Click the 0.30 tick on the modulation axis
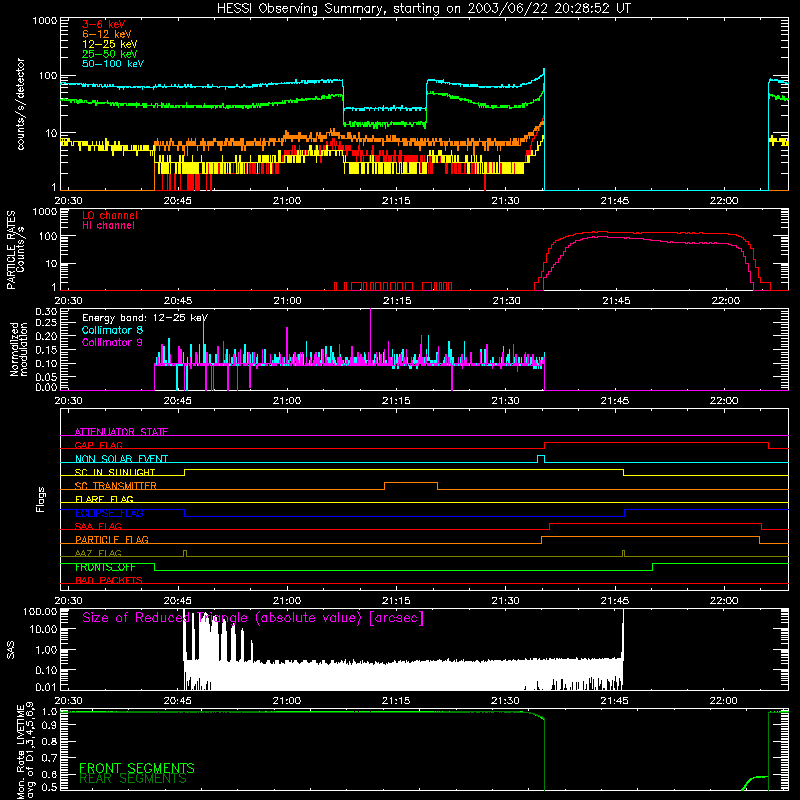This screenshot has height=800, width=800. point(46,311)
